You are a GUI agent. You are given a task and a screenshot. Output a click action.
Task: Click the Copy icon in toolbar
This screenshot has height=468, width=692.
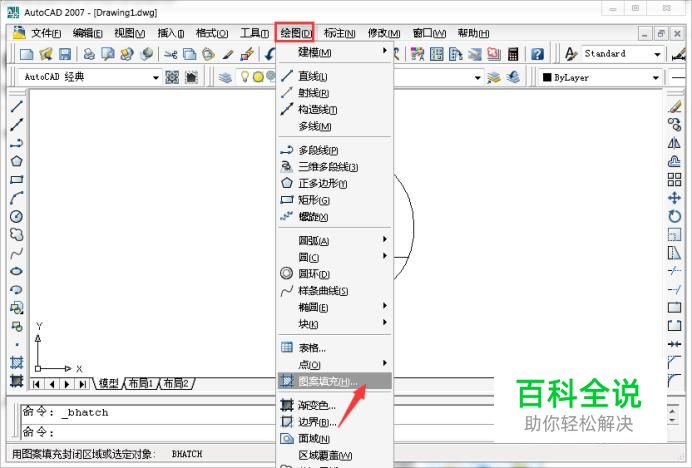(x=189, y=54)
